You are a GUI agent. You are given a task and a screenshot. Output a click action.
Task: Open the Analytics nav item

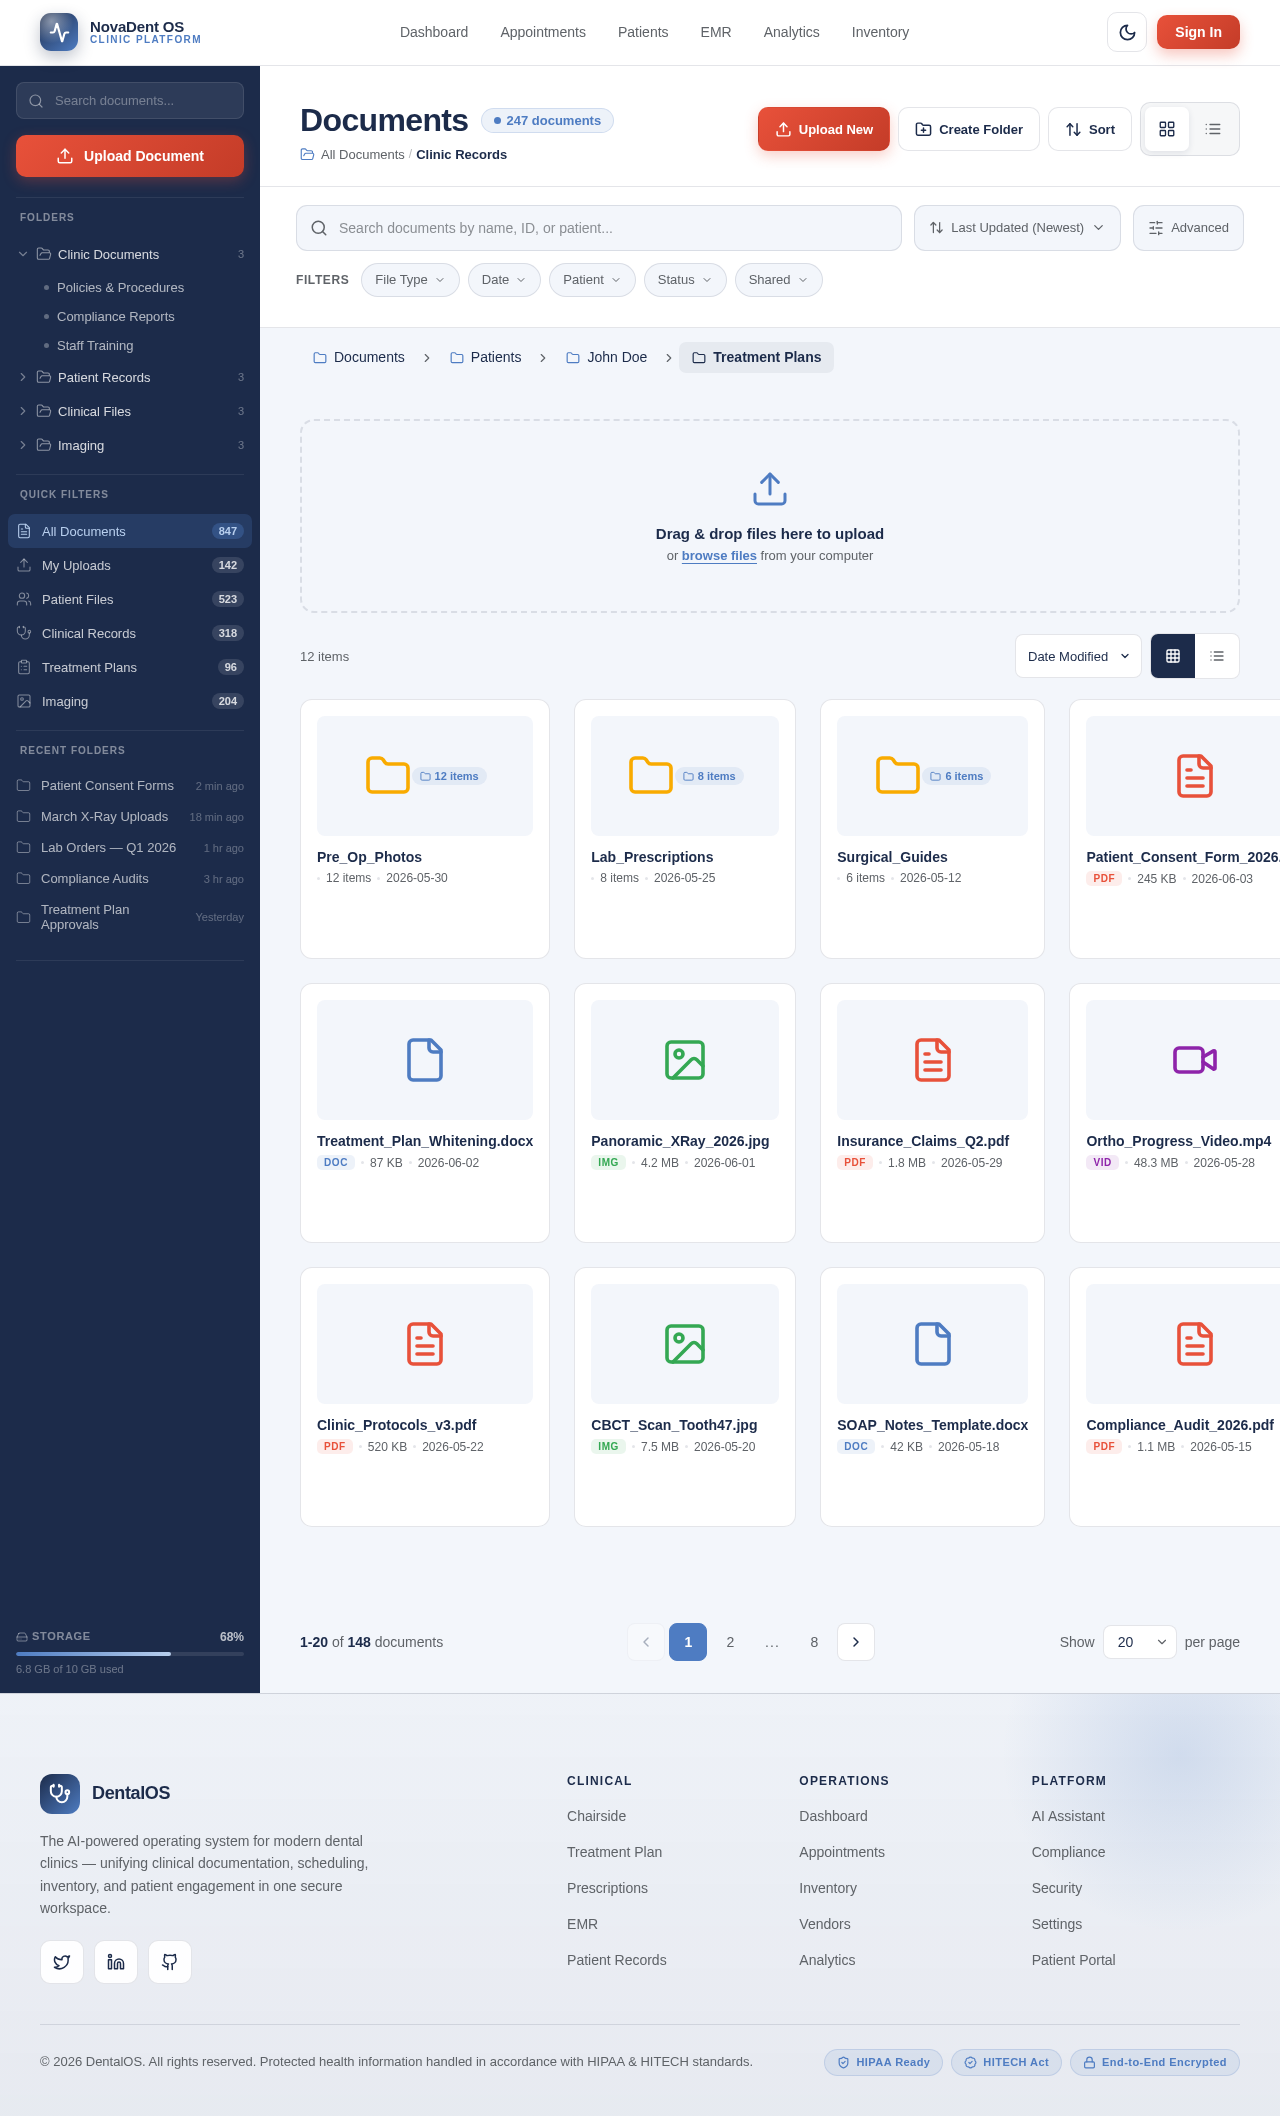pyautogui.click(x=792, y=32)
